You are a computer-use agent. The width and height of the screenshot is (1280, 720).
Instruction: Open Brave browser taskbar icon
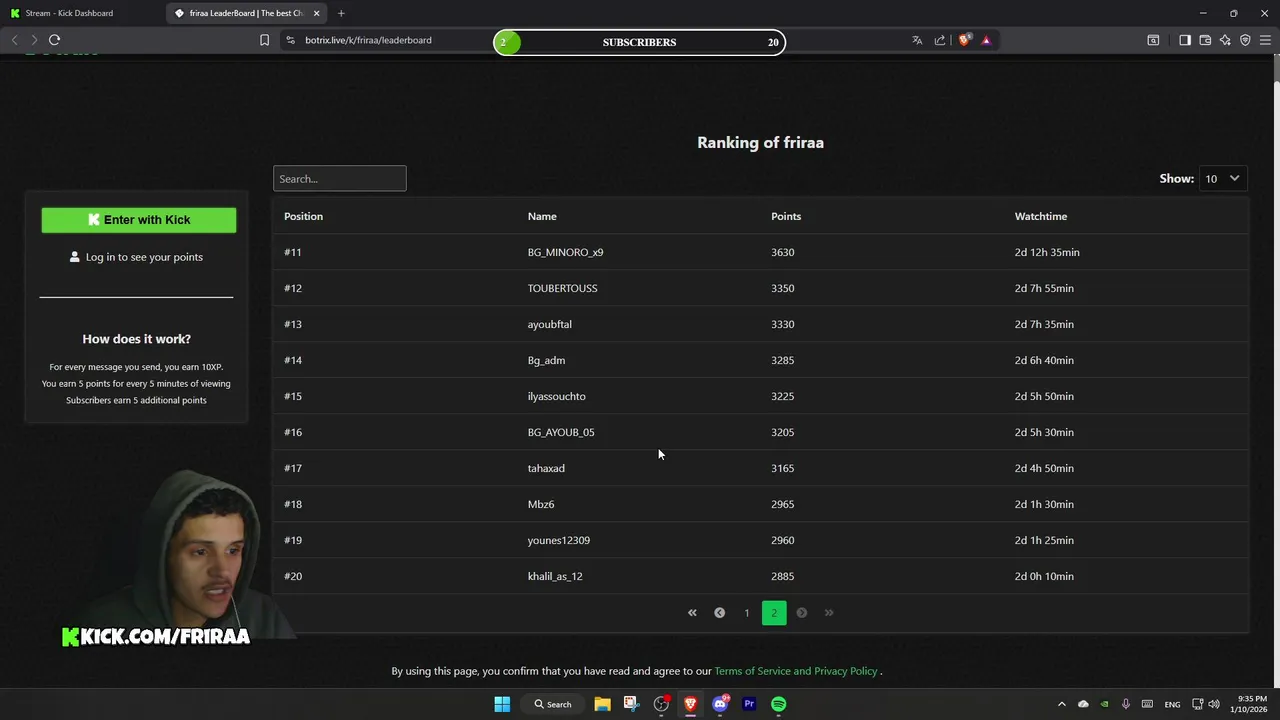point(690,704)
